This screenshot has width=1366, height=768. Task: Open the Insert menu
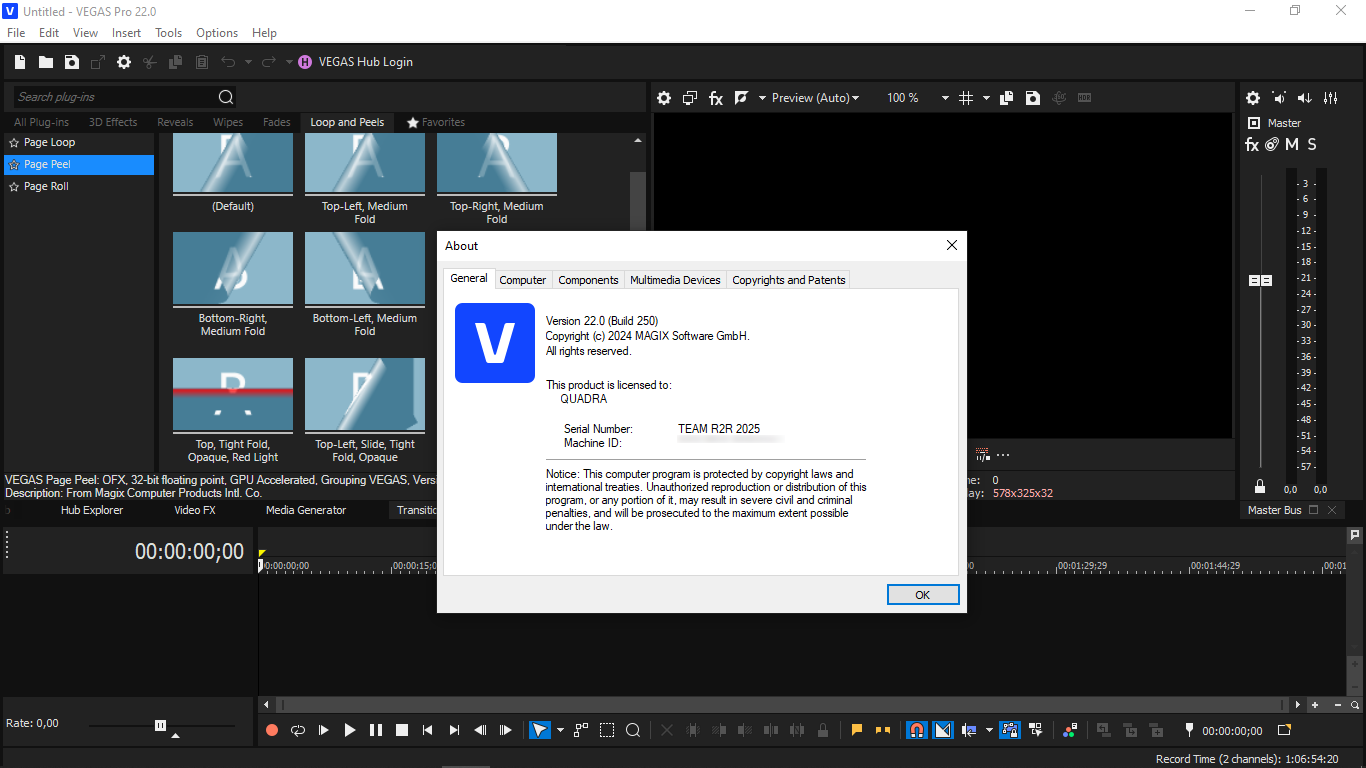pyautogui.click(x=126, y=33)
